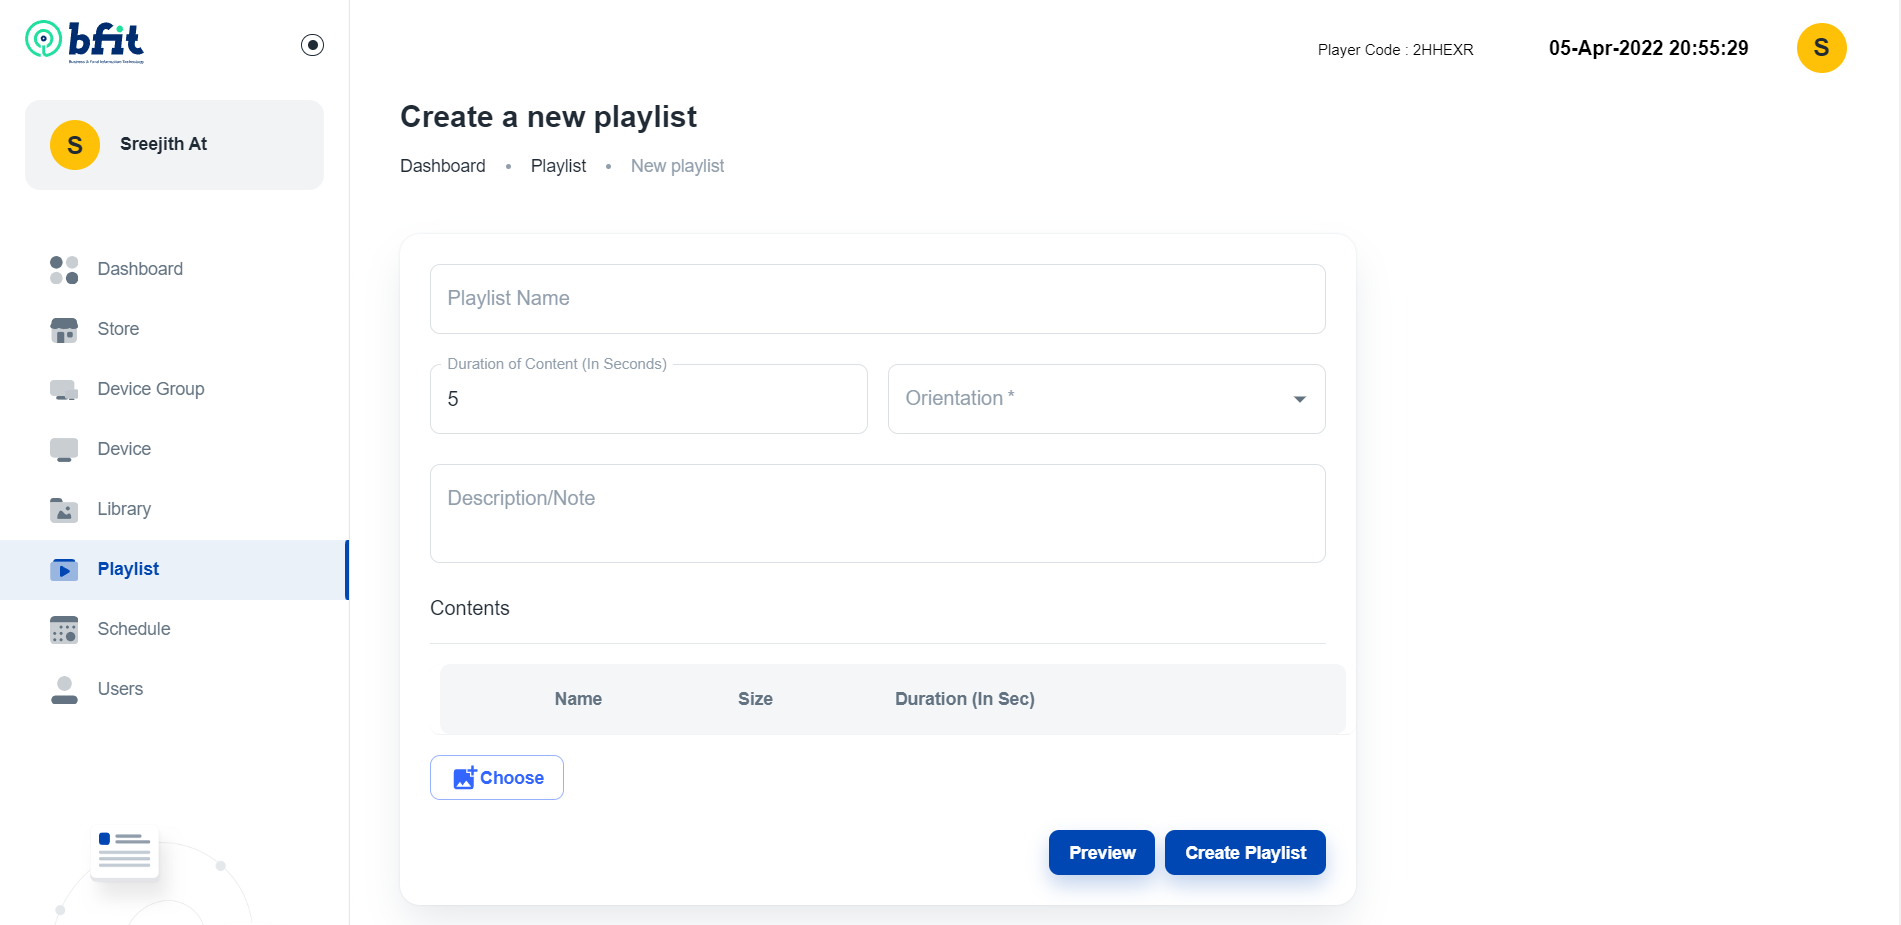Open the Dashboard menu item
Screen dimensions: 1901x925
(x=174, y=269)
